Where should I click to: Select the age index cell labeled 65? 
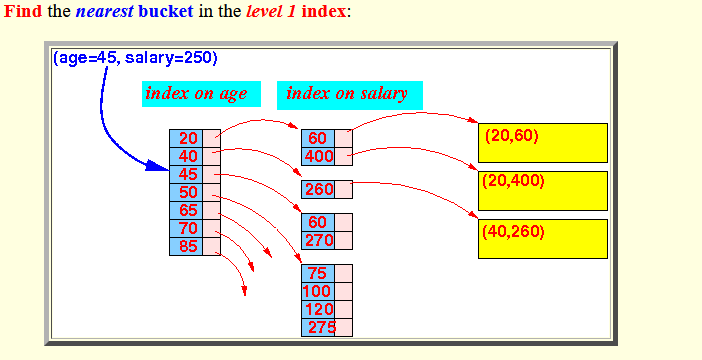[186, 210]
